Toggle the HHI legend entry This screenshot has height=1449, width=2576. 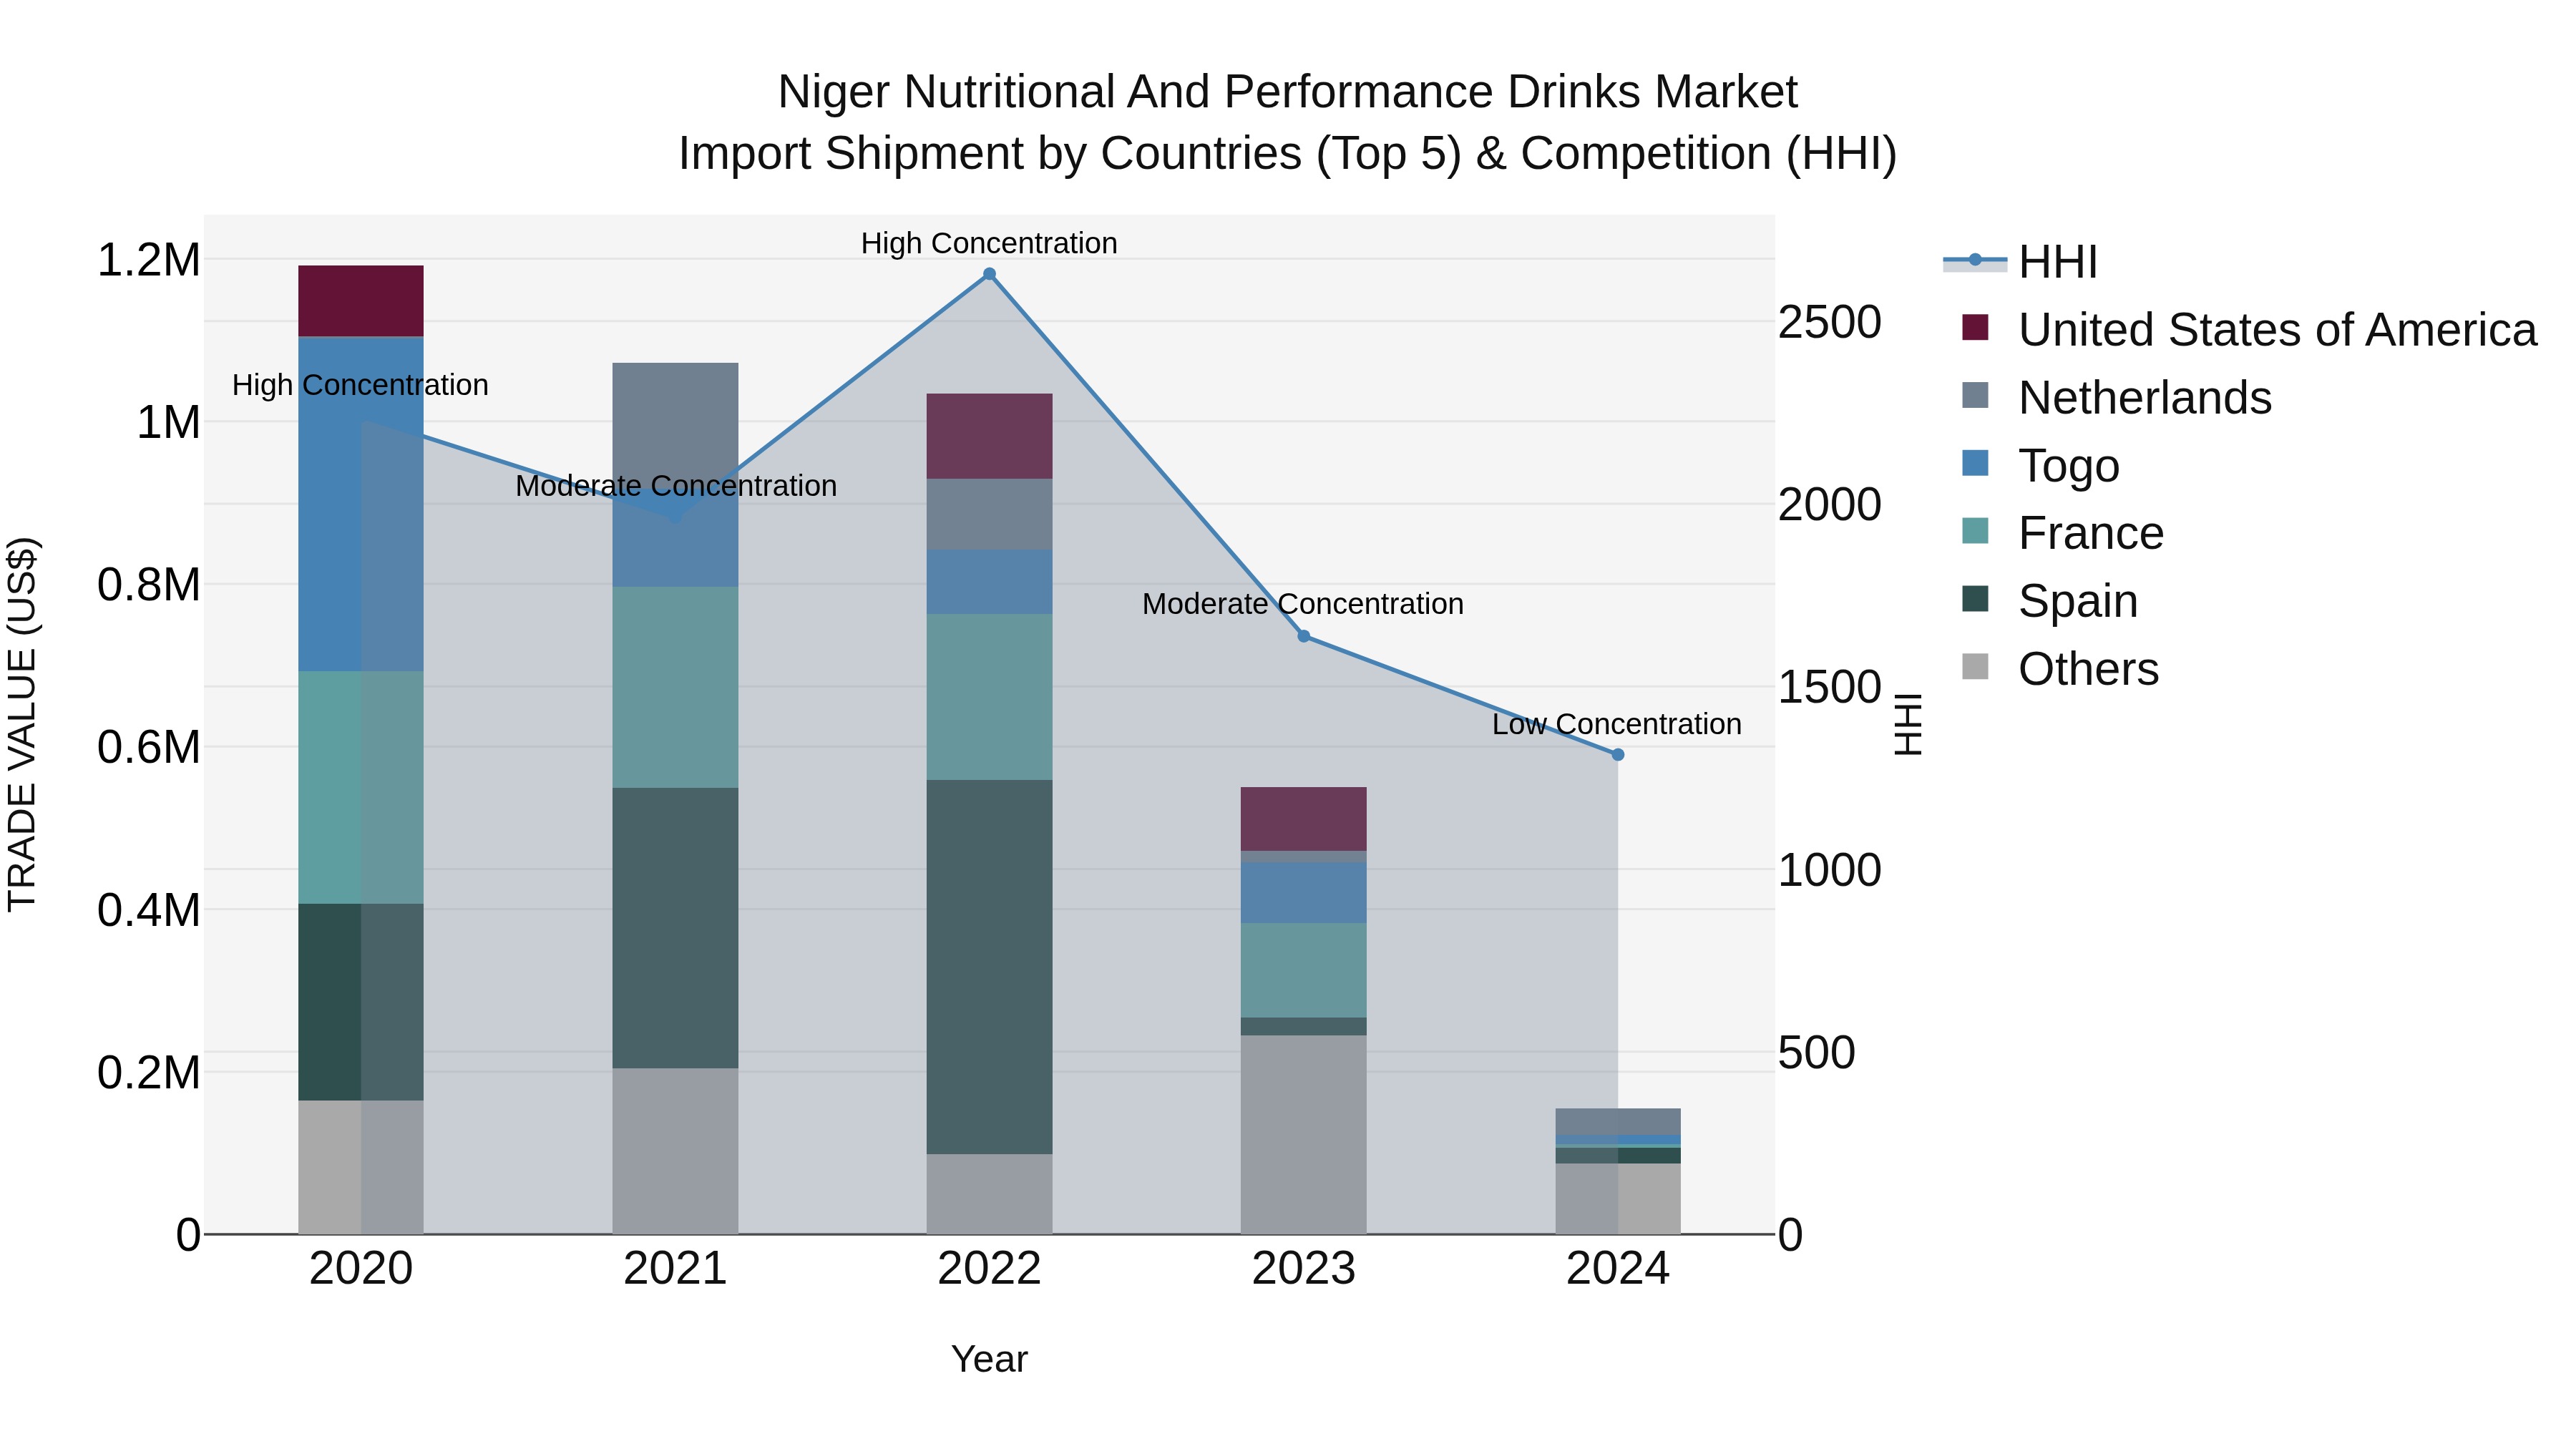pyautogui.click(x=2019, y=262)
